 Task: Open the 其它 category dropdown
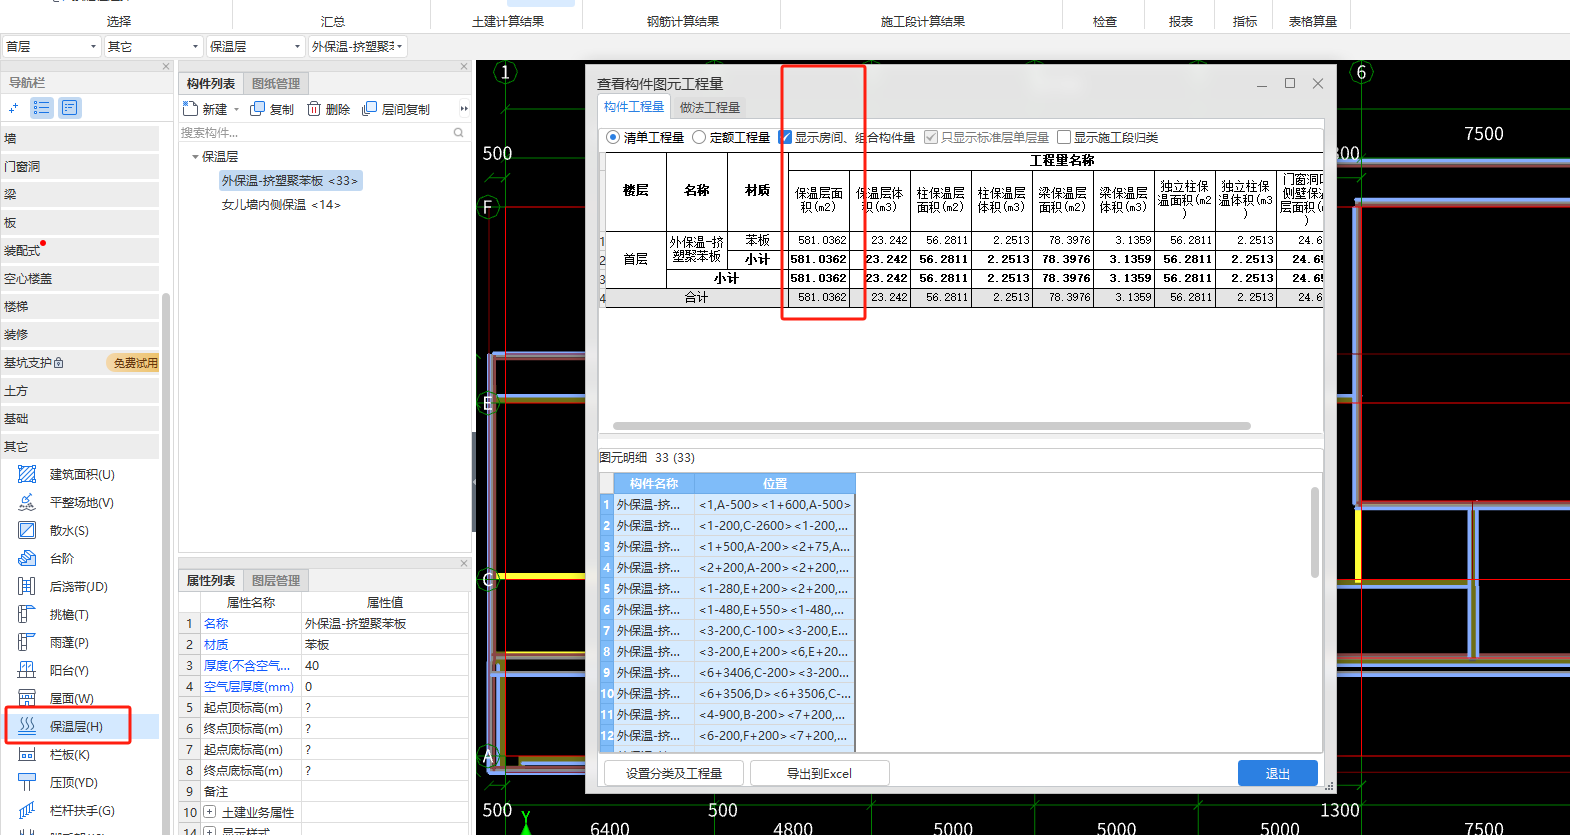coord(153,46)
